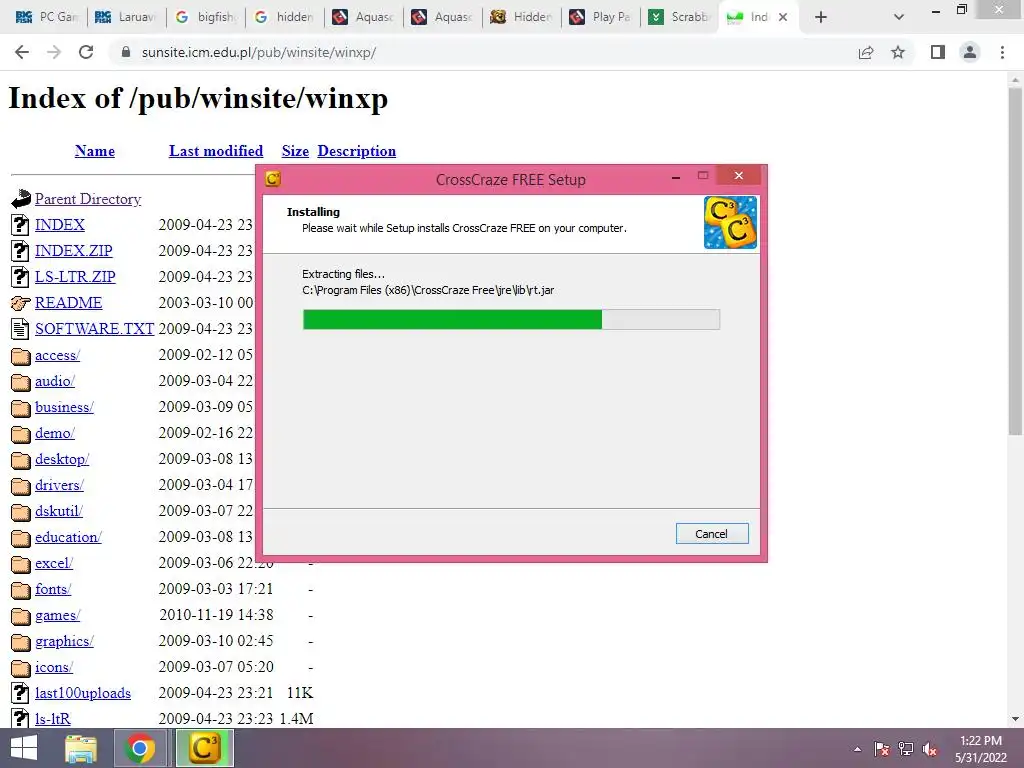Click the page vertical scrollbar

click(1015, 261)
